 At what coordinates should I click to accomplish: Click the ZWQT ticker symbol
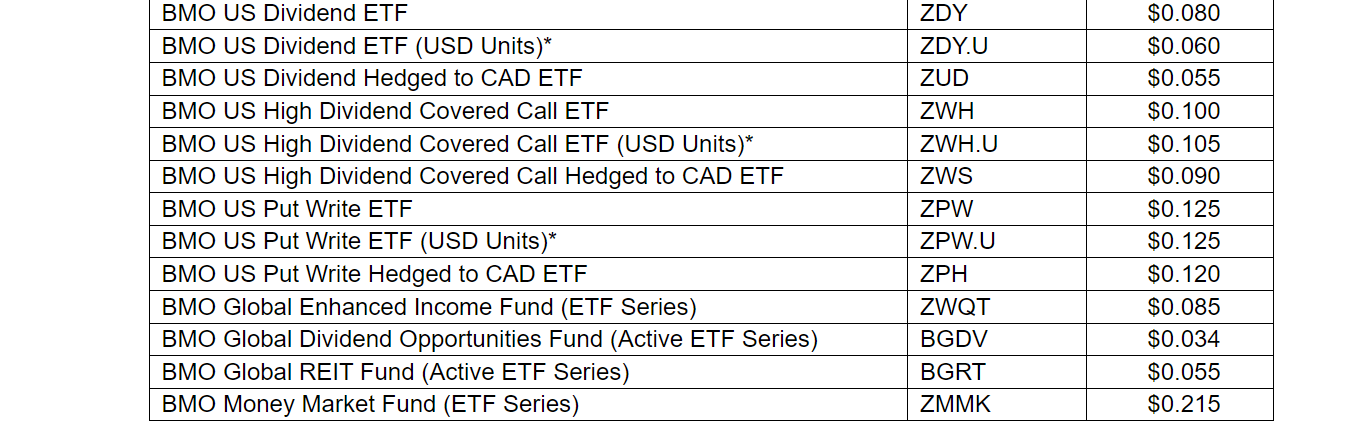(x=955, y=307)
